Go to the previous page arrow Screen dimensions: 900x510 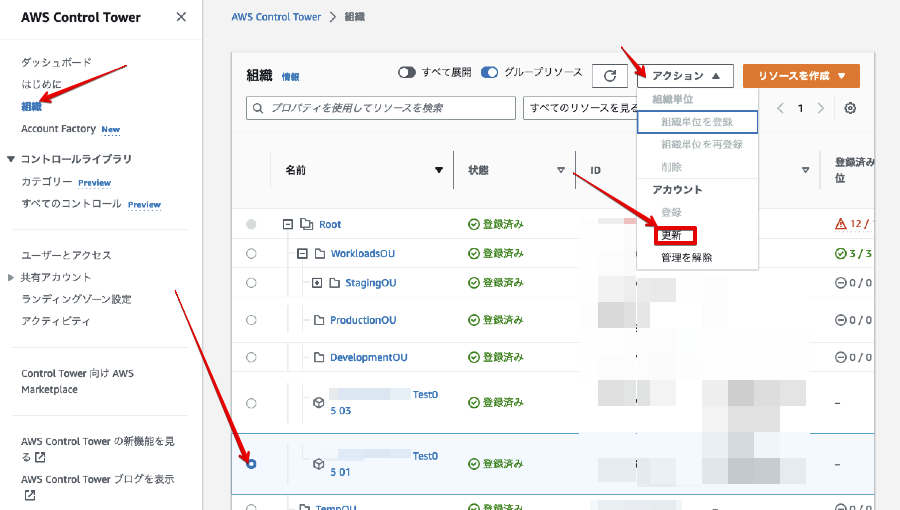780,108
